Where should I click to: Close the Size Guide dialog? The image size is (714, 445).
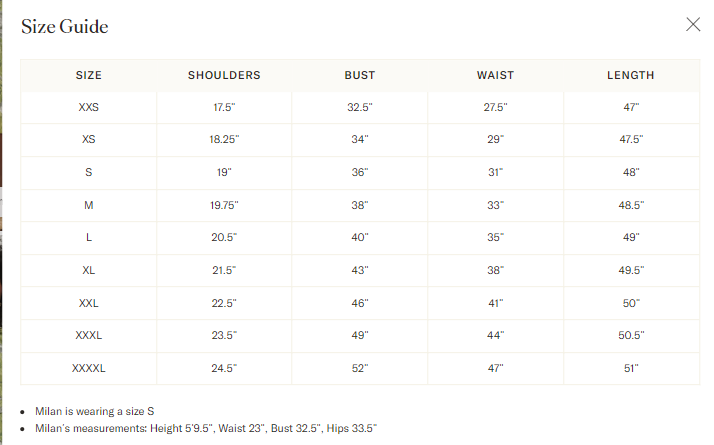[693, 25]
